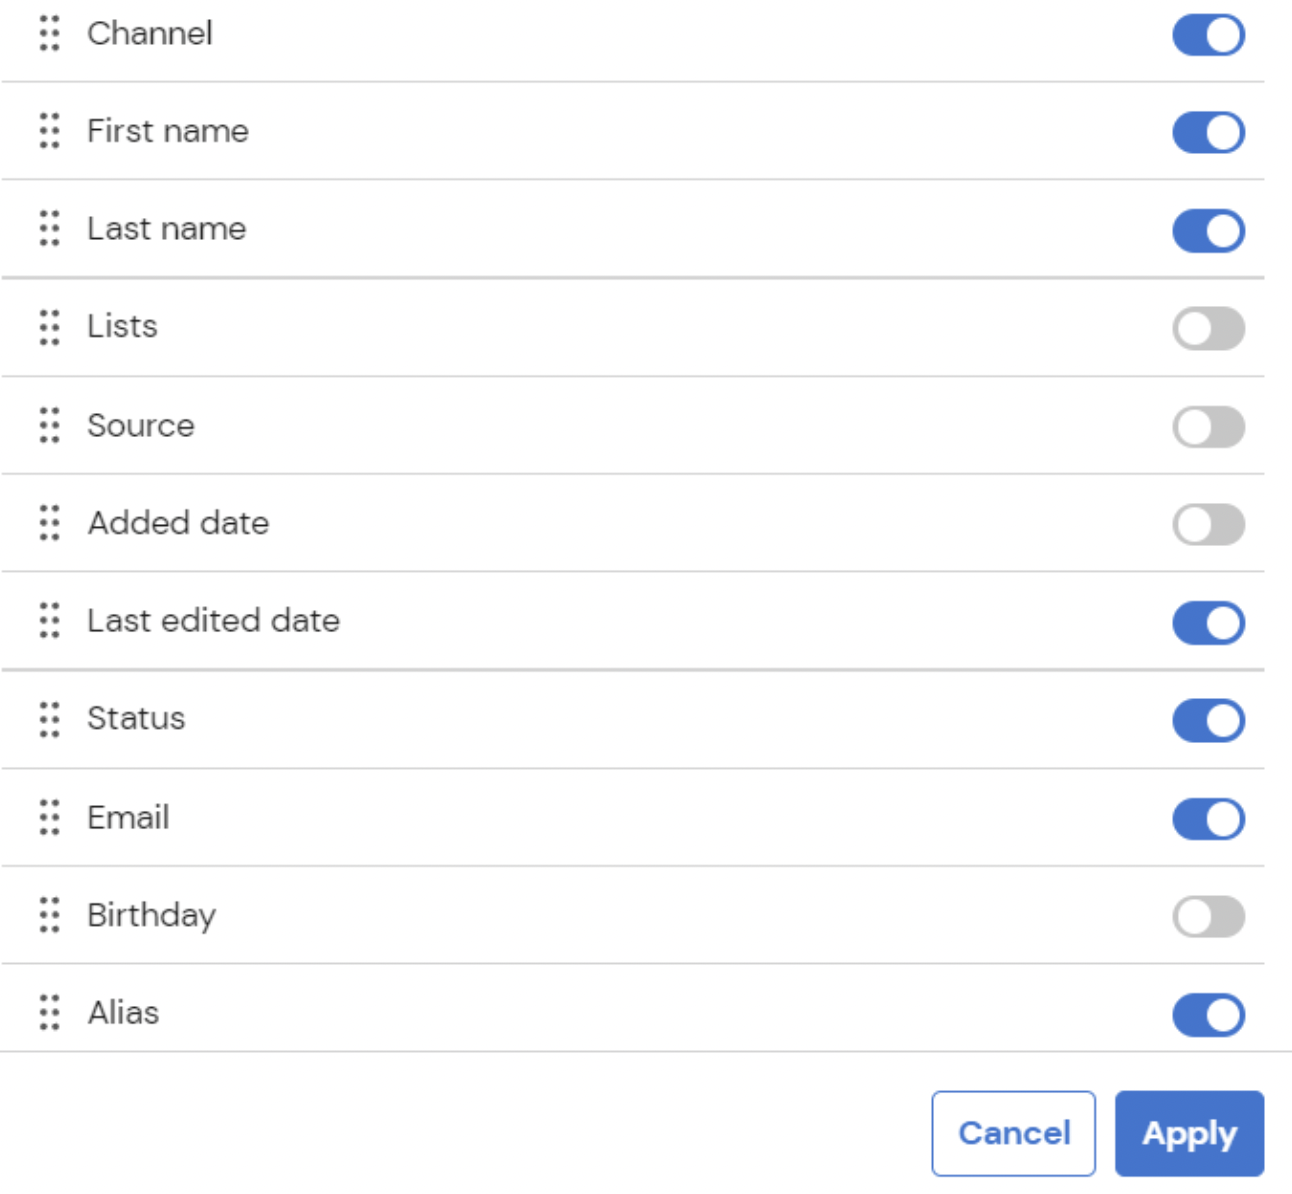Click the "Last edited date" label
Viewport: 1292px width, 1194px height.
(214, 620)
